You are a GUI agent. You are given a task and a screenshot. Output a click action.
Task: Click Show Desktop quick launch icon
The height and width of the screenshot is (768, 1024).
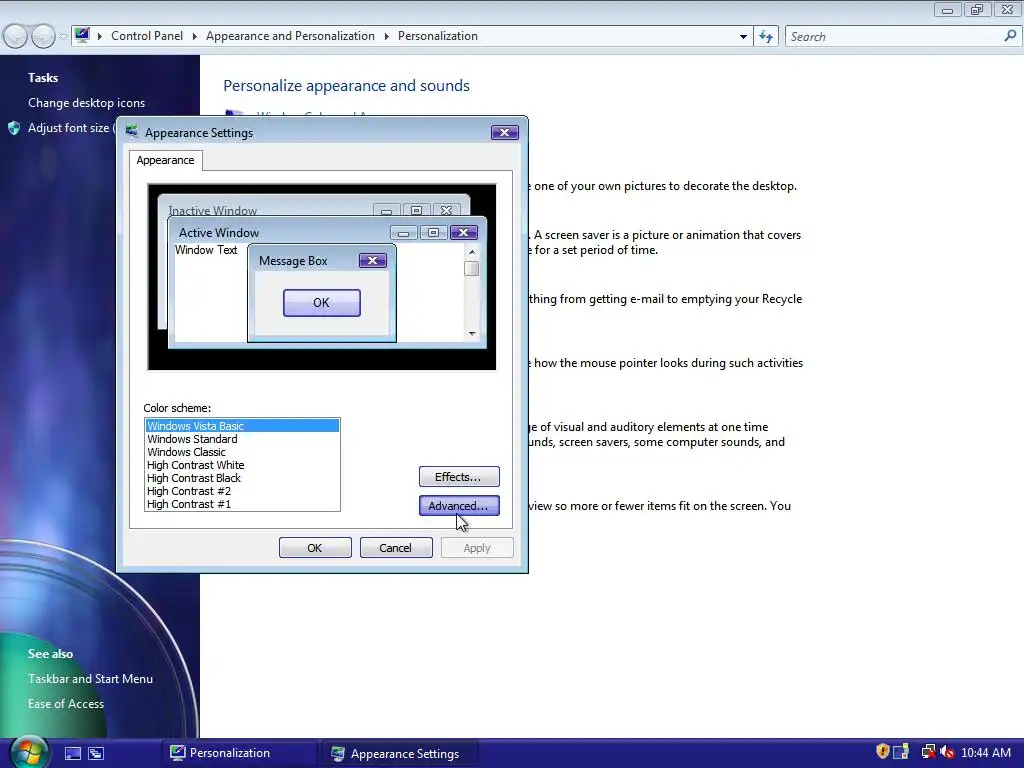point(72,754)
